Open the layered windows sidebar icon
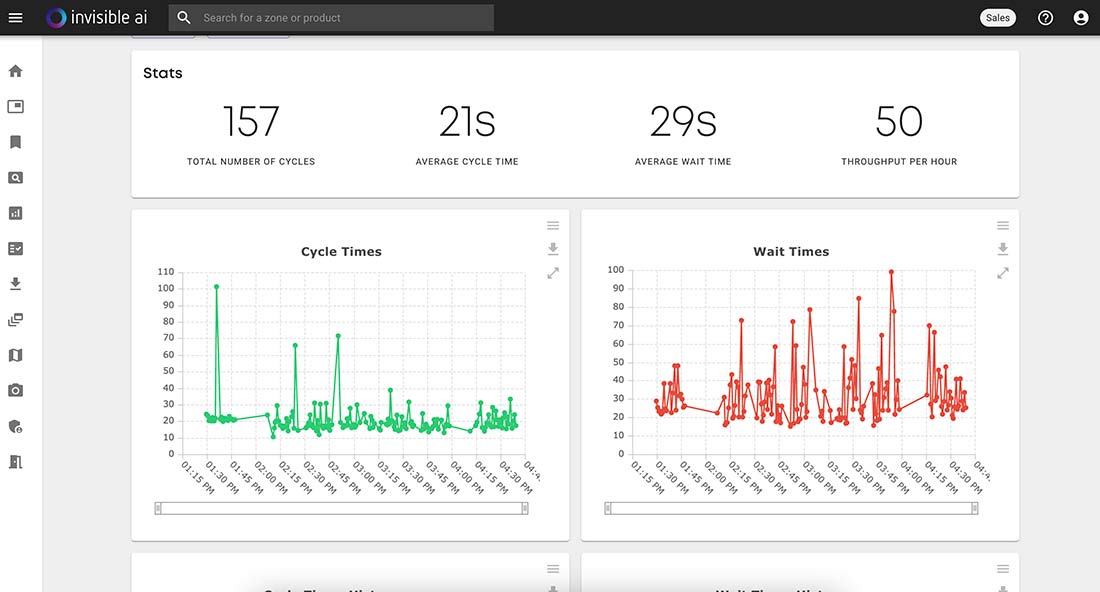Image resolution: width=1100 pixels, height=592 pixels. (x=15, y=320)
